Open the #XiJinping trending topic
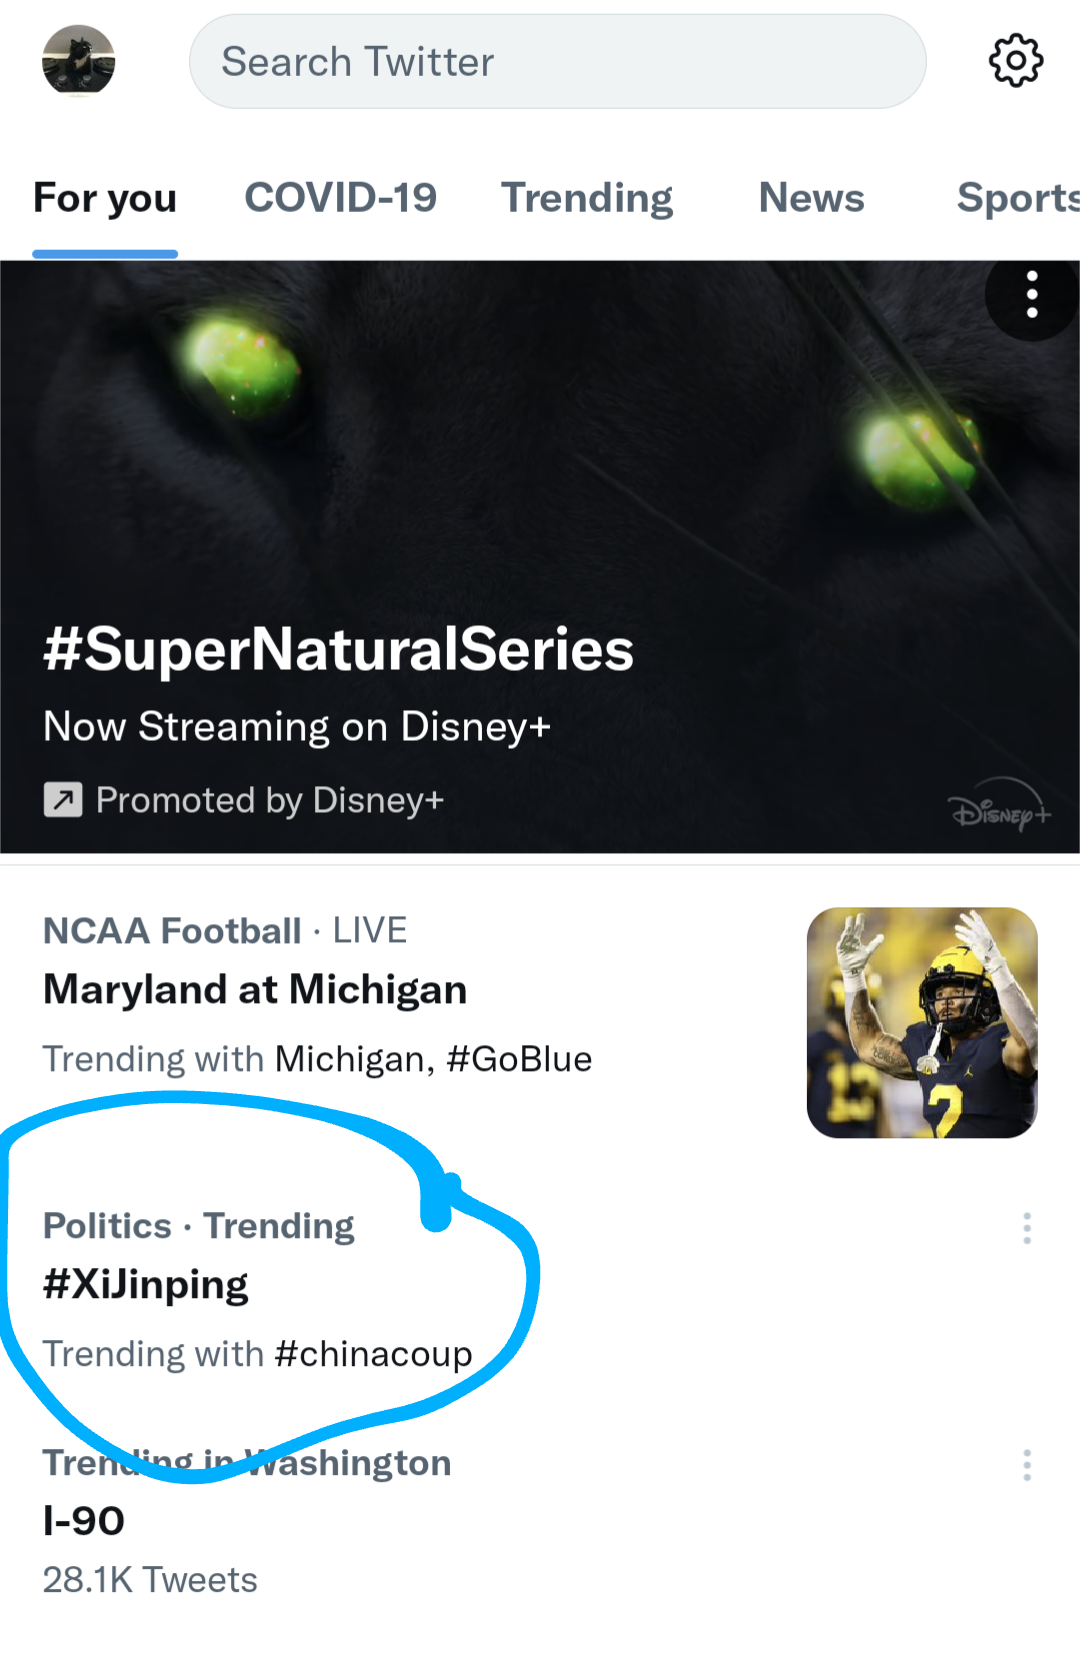The width and height of the screenshot is (1080, 1655). [146, 1285]
